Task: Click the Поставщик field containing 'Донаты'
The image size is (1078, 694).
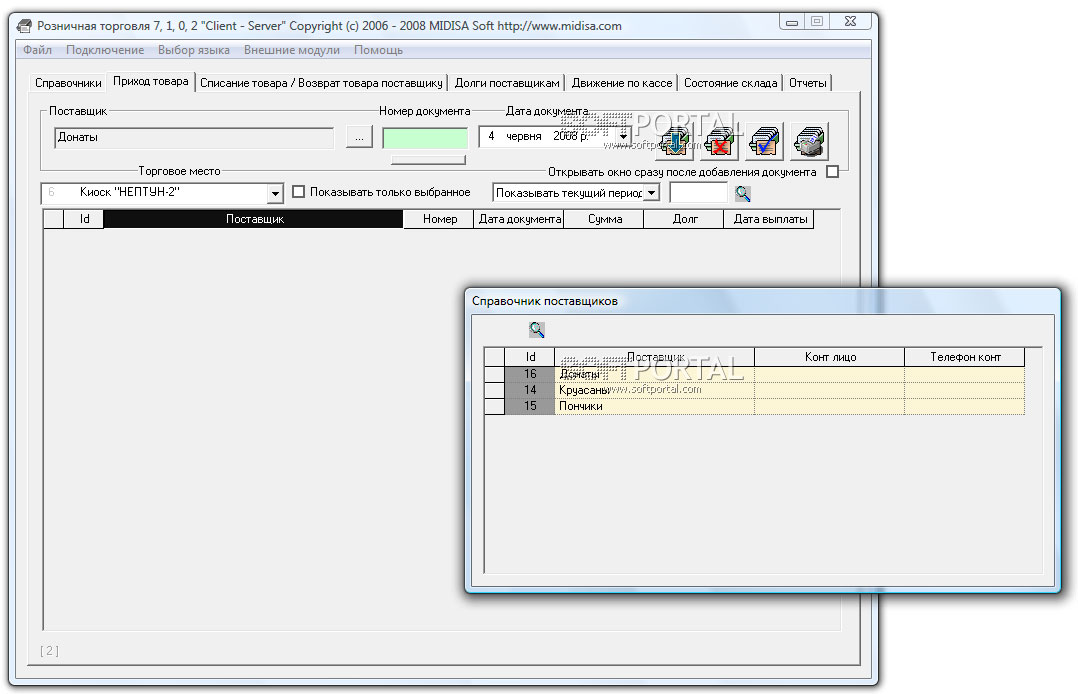Action: click(194, 137)
